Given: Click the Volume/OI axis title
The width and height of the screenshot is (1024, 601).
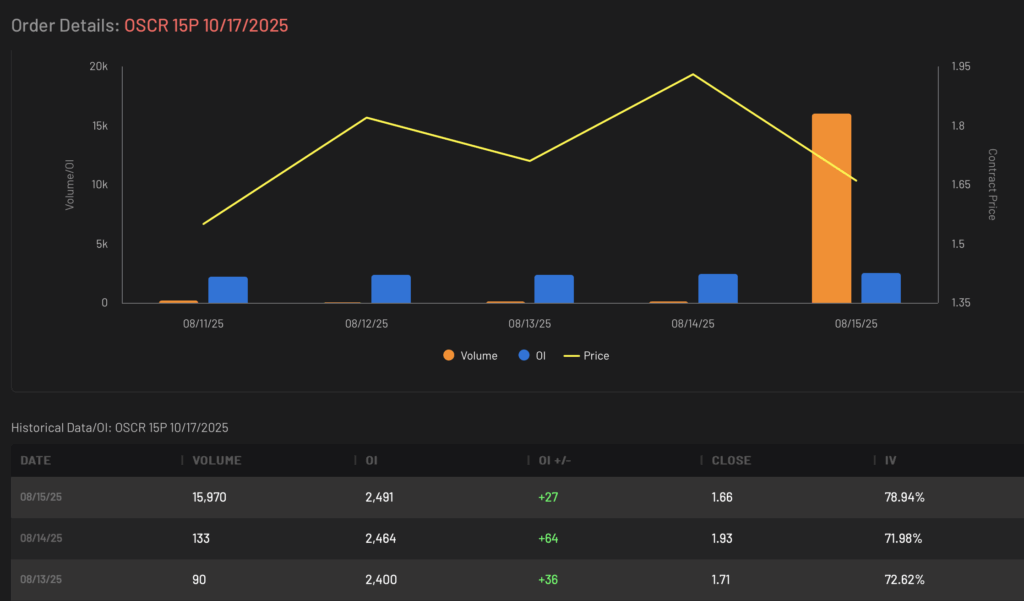Looking at the screenshot, I should coord(70,184).
